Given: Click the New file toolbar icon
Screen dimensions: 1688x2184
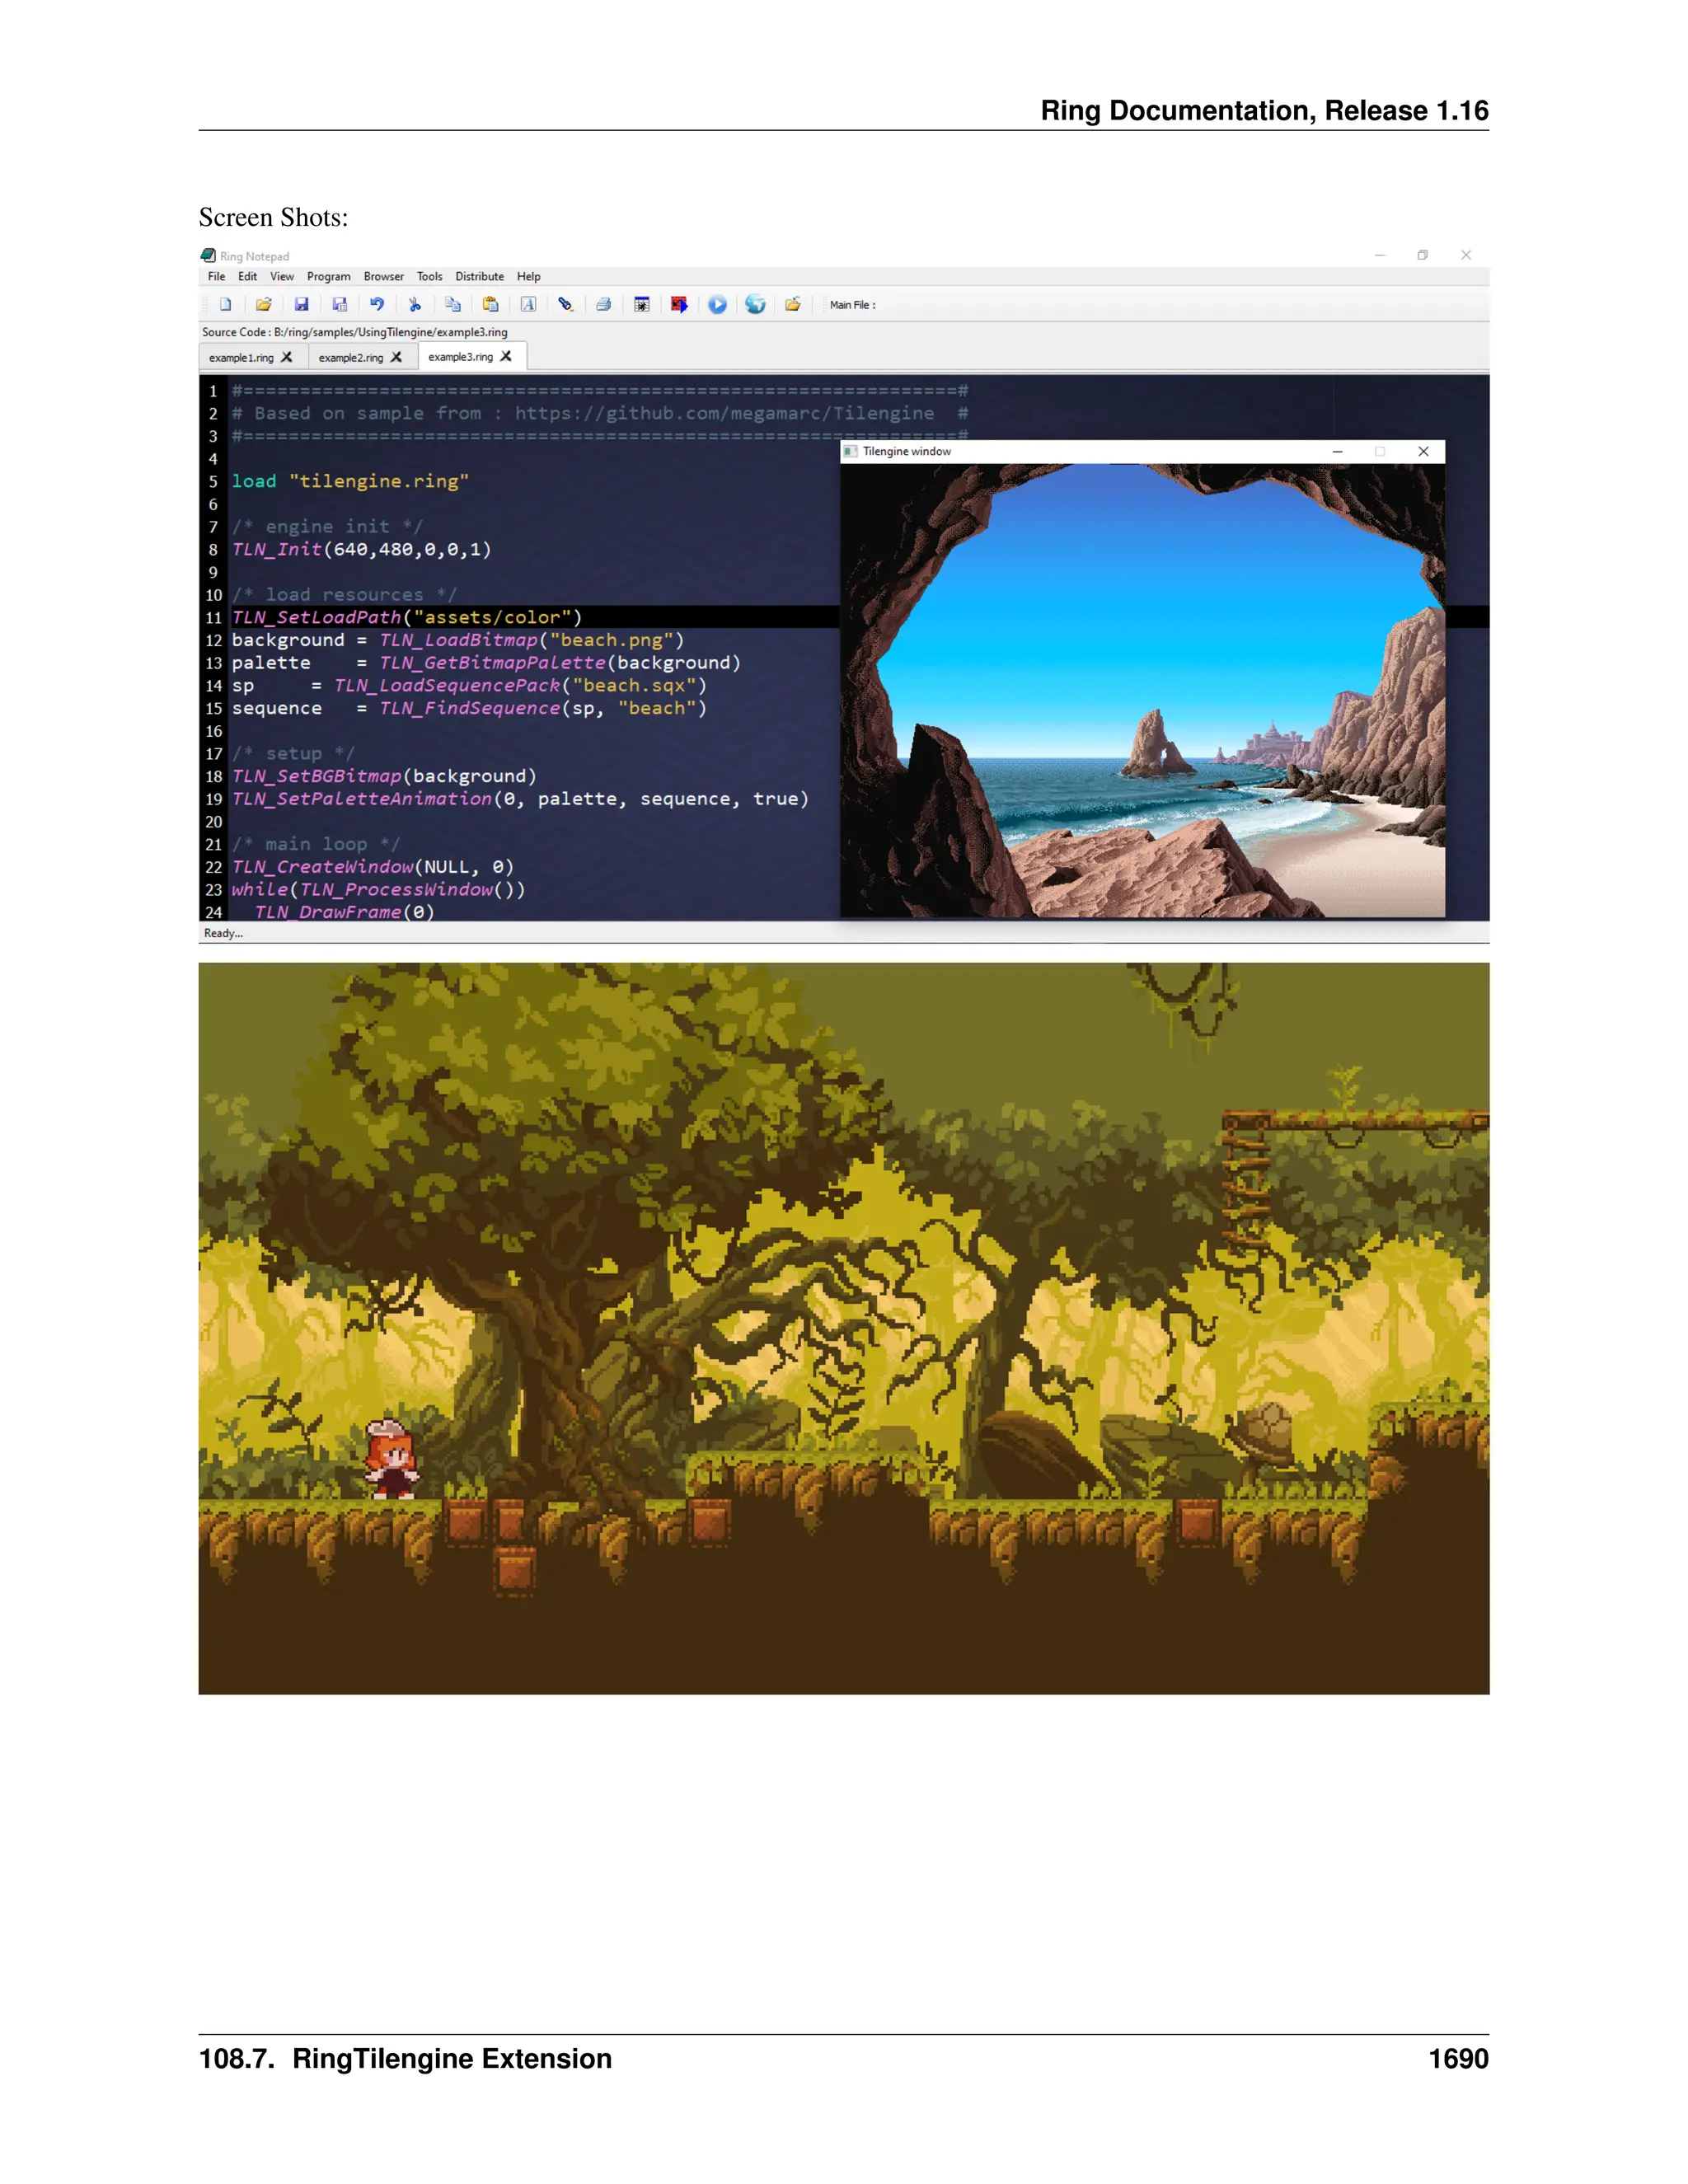Looking at the screenshot, I should 226,305.
